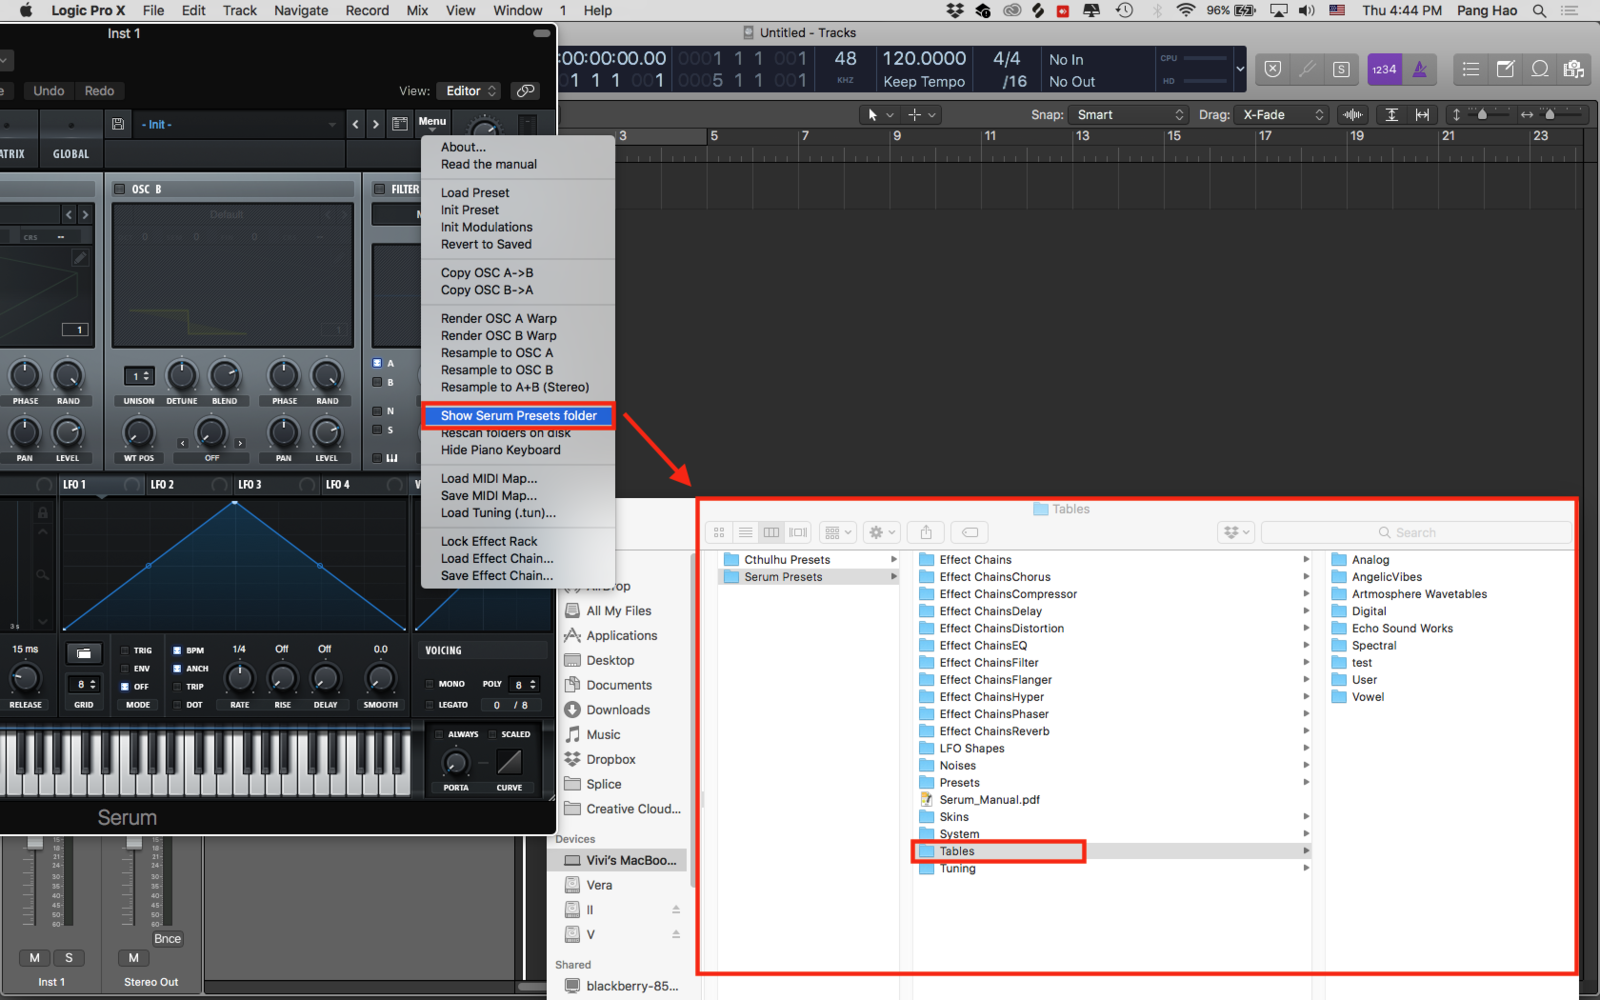Click the Finder share icon
This screenshot has height=1000, width=1600.
pos(926,533)
